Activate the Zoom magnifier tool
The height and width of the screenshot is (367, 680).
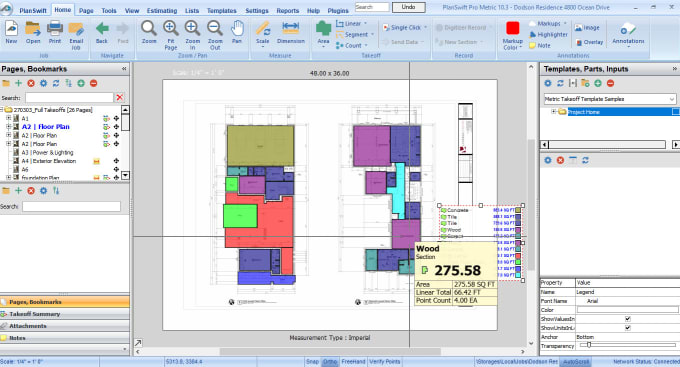[149, 33]
